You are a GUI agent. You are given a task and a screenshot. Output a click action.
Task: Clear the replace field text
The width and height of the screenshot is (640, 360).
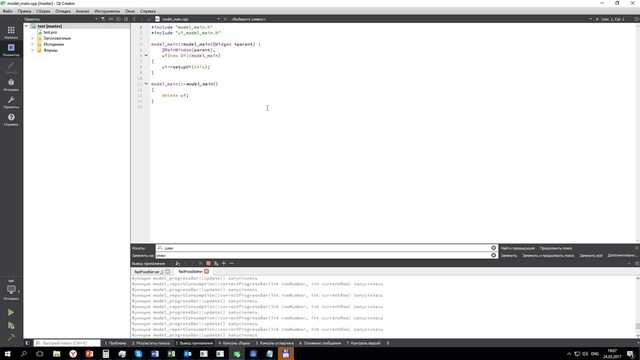click(493, 255)
